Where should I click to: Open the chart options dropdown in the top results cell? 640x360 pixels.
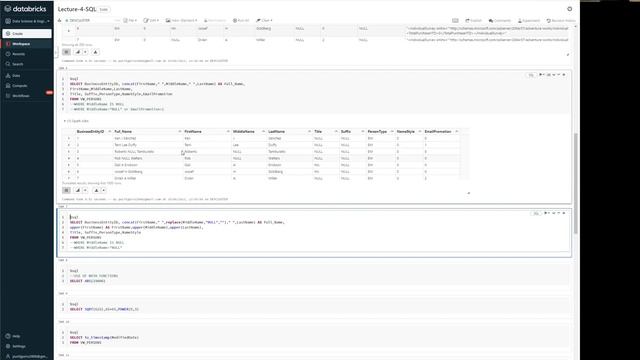tap(85, 52)
